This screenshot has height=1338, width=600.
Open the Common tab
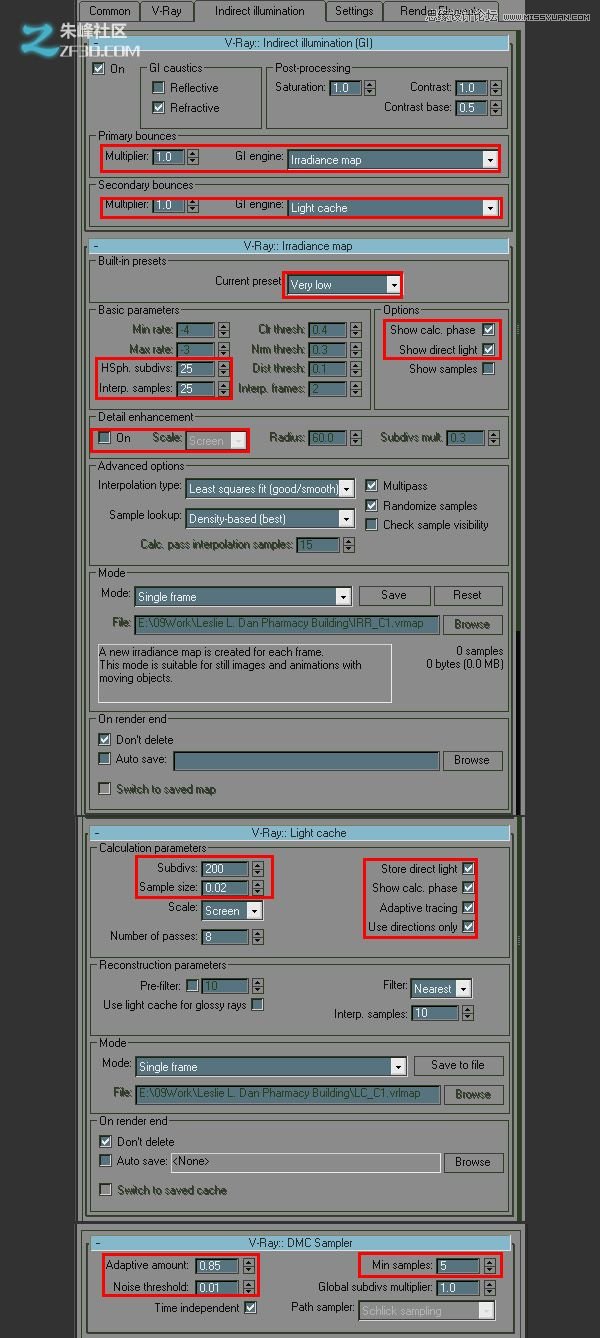point(109,11)
